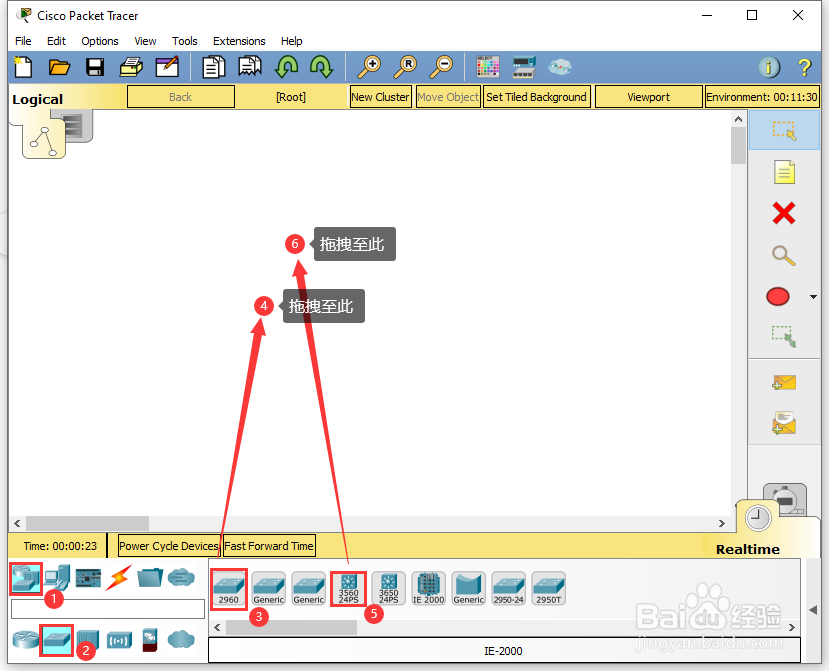The height and width of the screenshot is (671, 829).
Task: Open the drawing palette icon
Action: tap(487, 67)
